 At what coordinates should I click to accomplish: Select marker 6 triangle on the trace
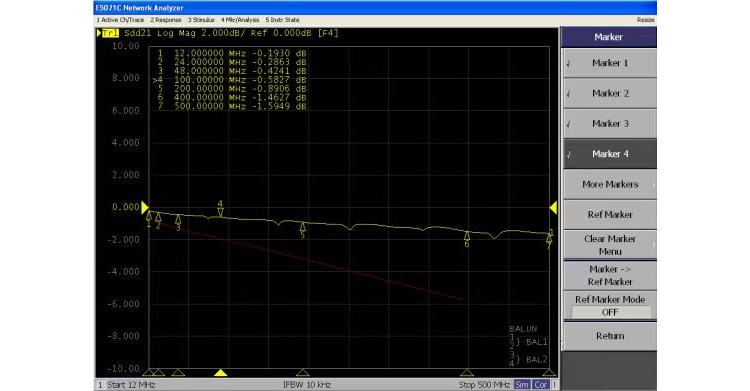467,236
